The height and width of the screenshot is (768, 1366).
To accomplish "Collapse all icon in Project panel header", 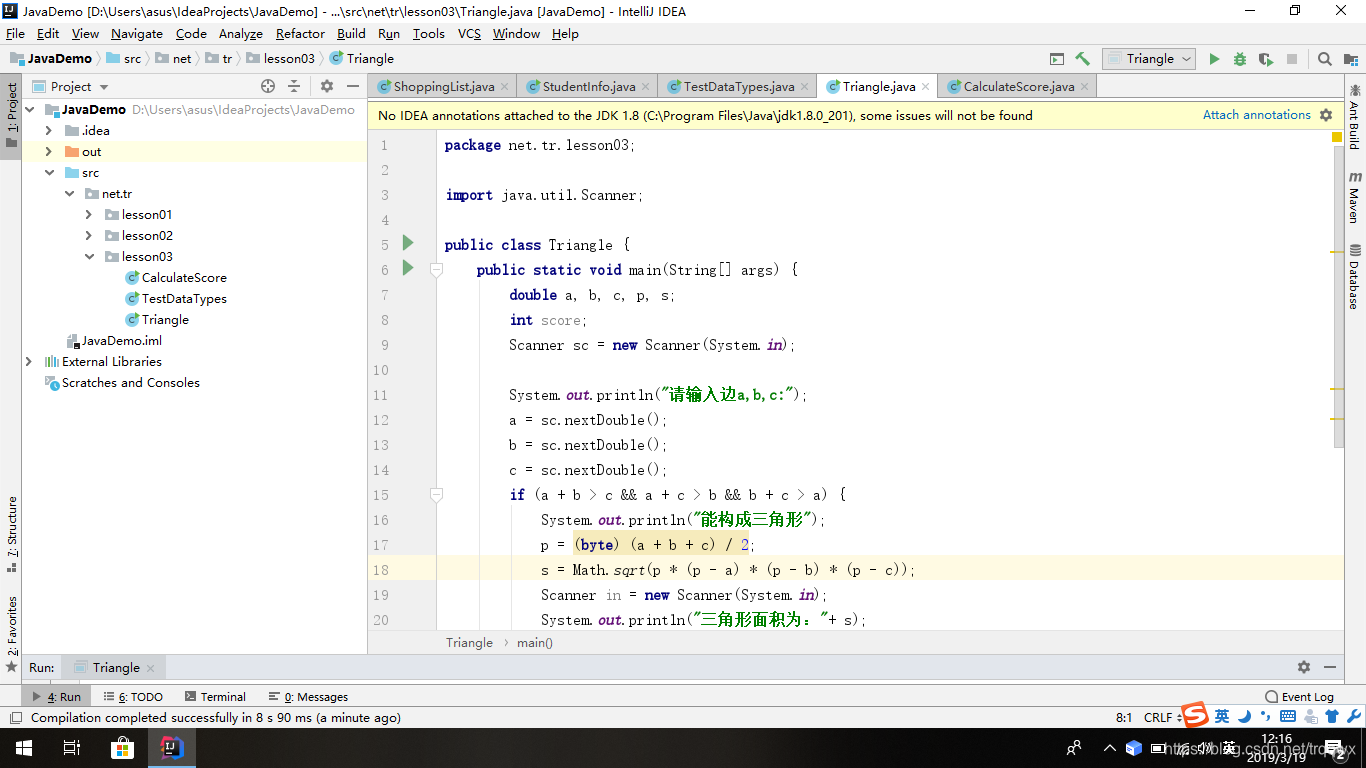I will (x=294, y=87).
